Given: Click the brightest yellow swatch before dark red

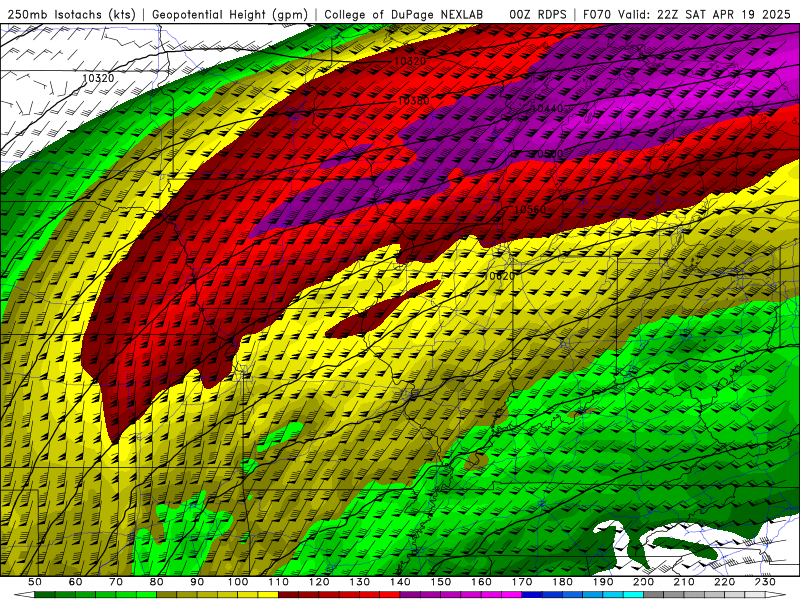Looking at the screenshot, I should 268,595.
